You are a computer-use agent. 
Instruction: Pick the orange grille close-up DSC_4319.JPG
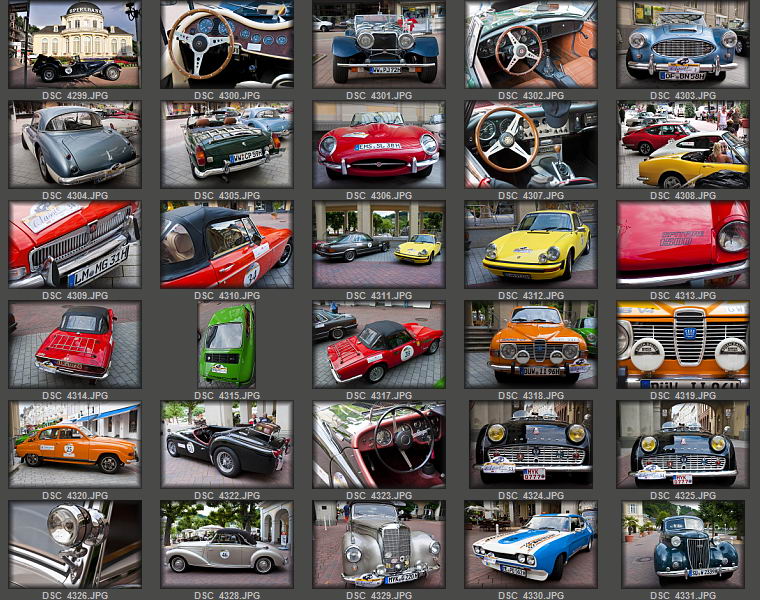[x=683, y=344]
